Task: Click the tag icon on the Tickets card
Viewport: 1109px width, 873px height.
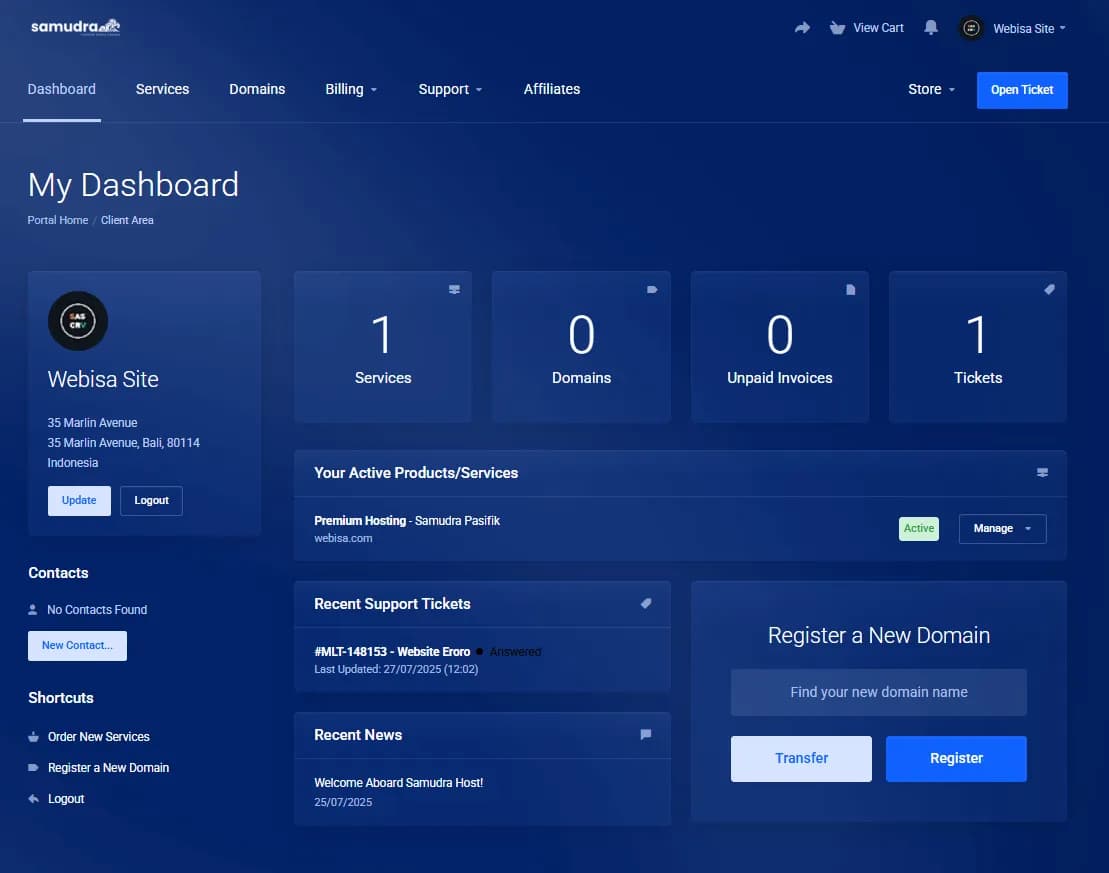Action: pyautogui.click(x=1048, y=288)
